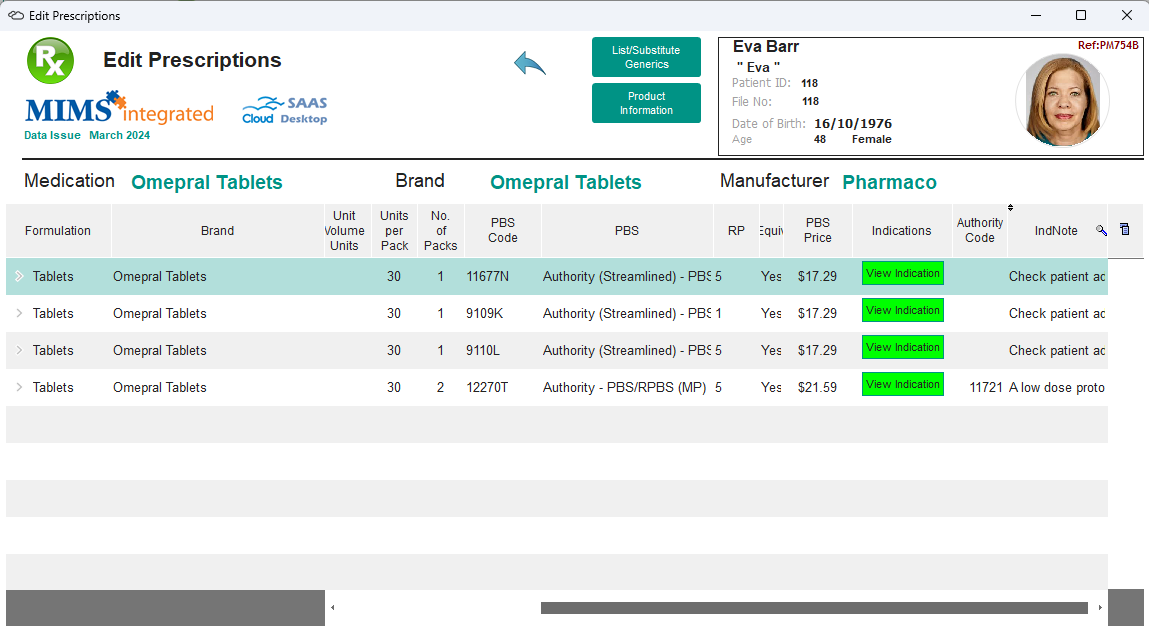Viewport: 1149px width, 632px height.
Task: View Indication for PBS code 11677N
Action: (x=903, y=273)
